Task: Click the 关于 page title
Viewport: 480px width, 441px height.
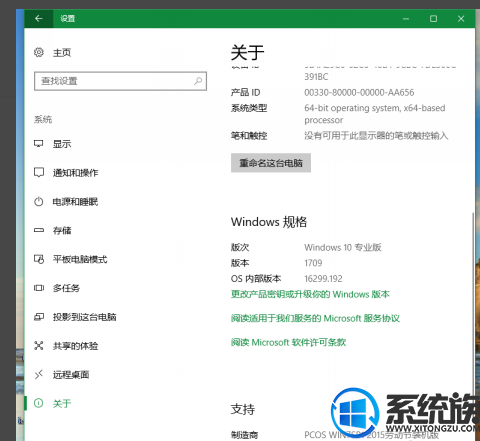Action: point(247,53)
